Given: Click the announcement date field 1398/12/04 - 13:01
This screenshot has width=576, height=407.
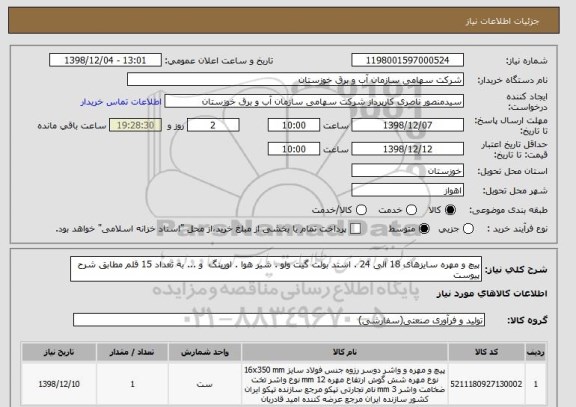Looking at the screenshot, I should 105,60.
